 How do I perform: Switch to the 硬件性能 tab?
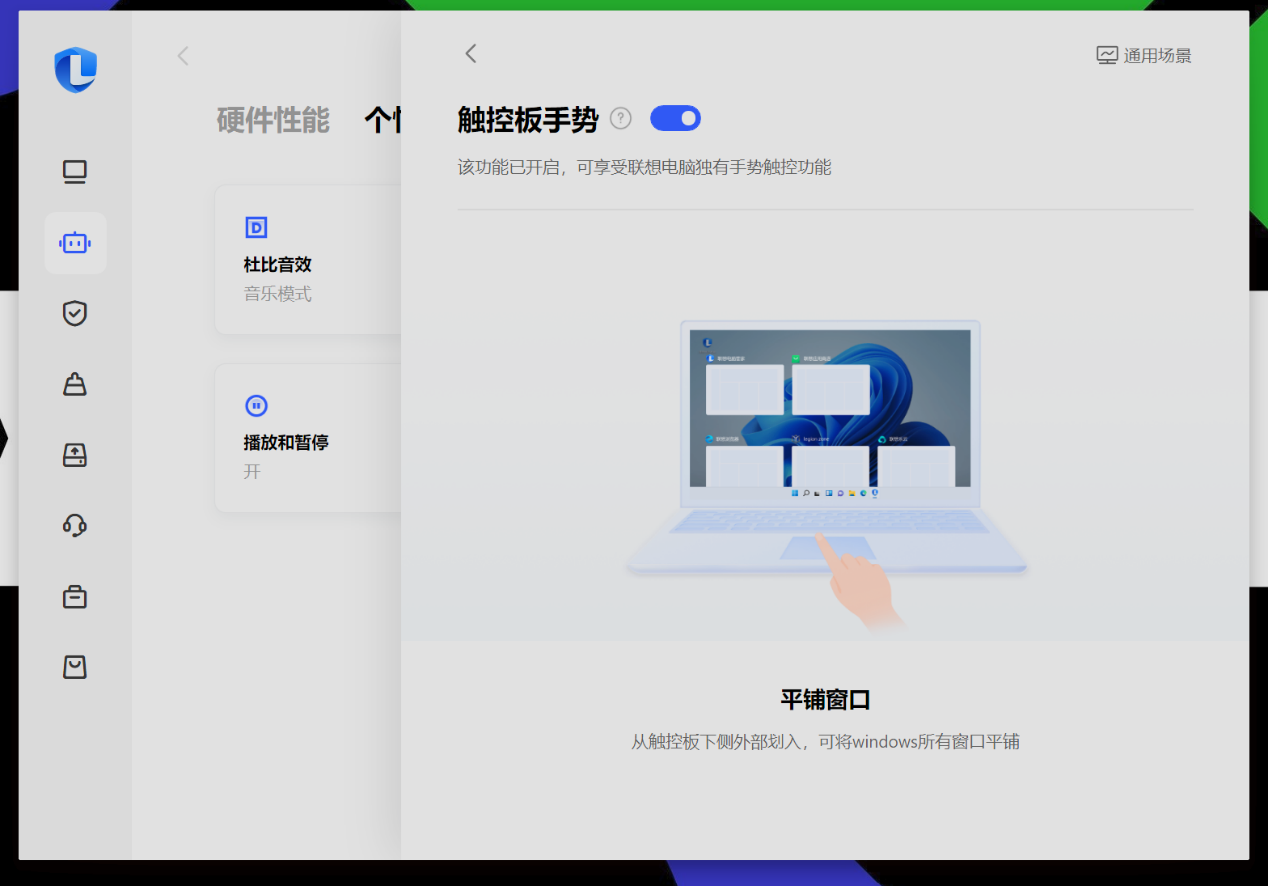273,120
